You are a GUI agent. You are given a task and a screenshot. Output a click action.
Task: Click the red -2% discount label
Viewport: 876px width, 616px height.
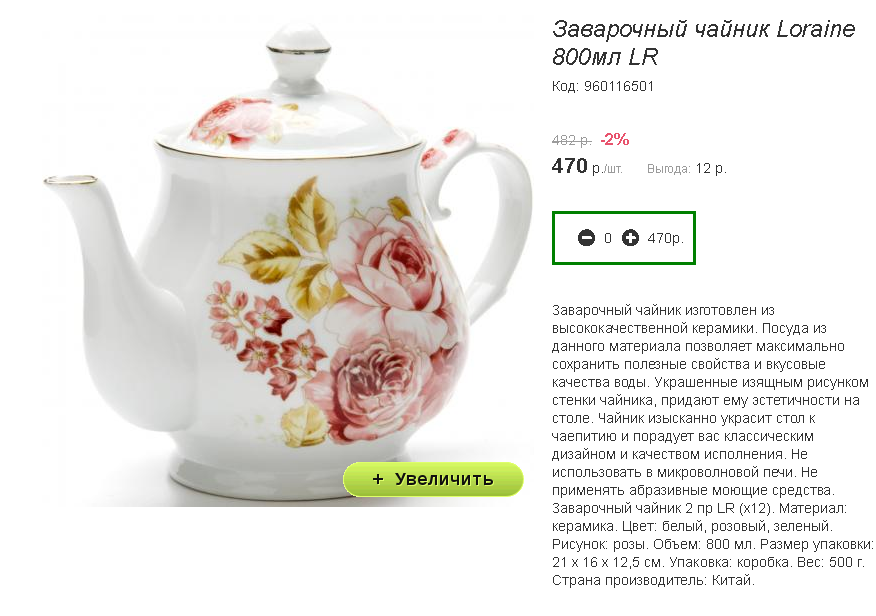coord(615,139)
